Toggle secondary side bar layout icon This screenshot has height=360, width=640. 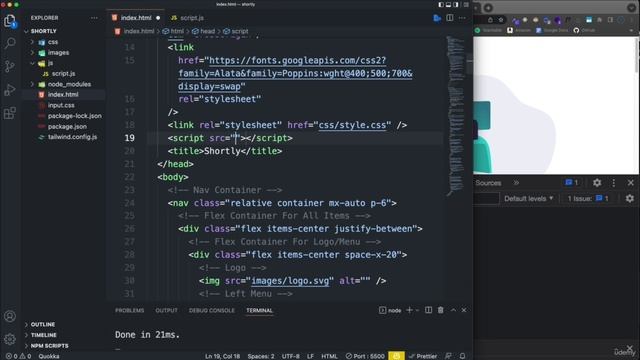(456, 4)
